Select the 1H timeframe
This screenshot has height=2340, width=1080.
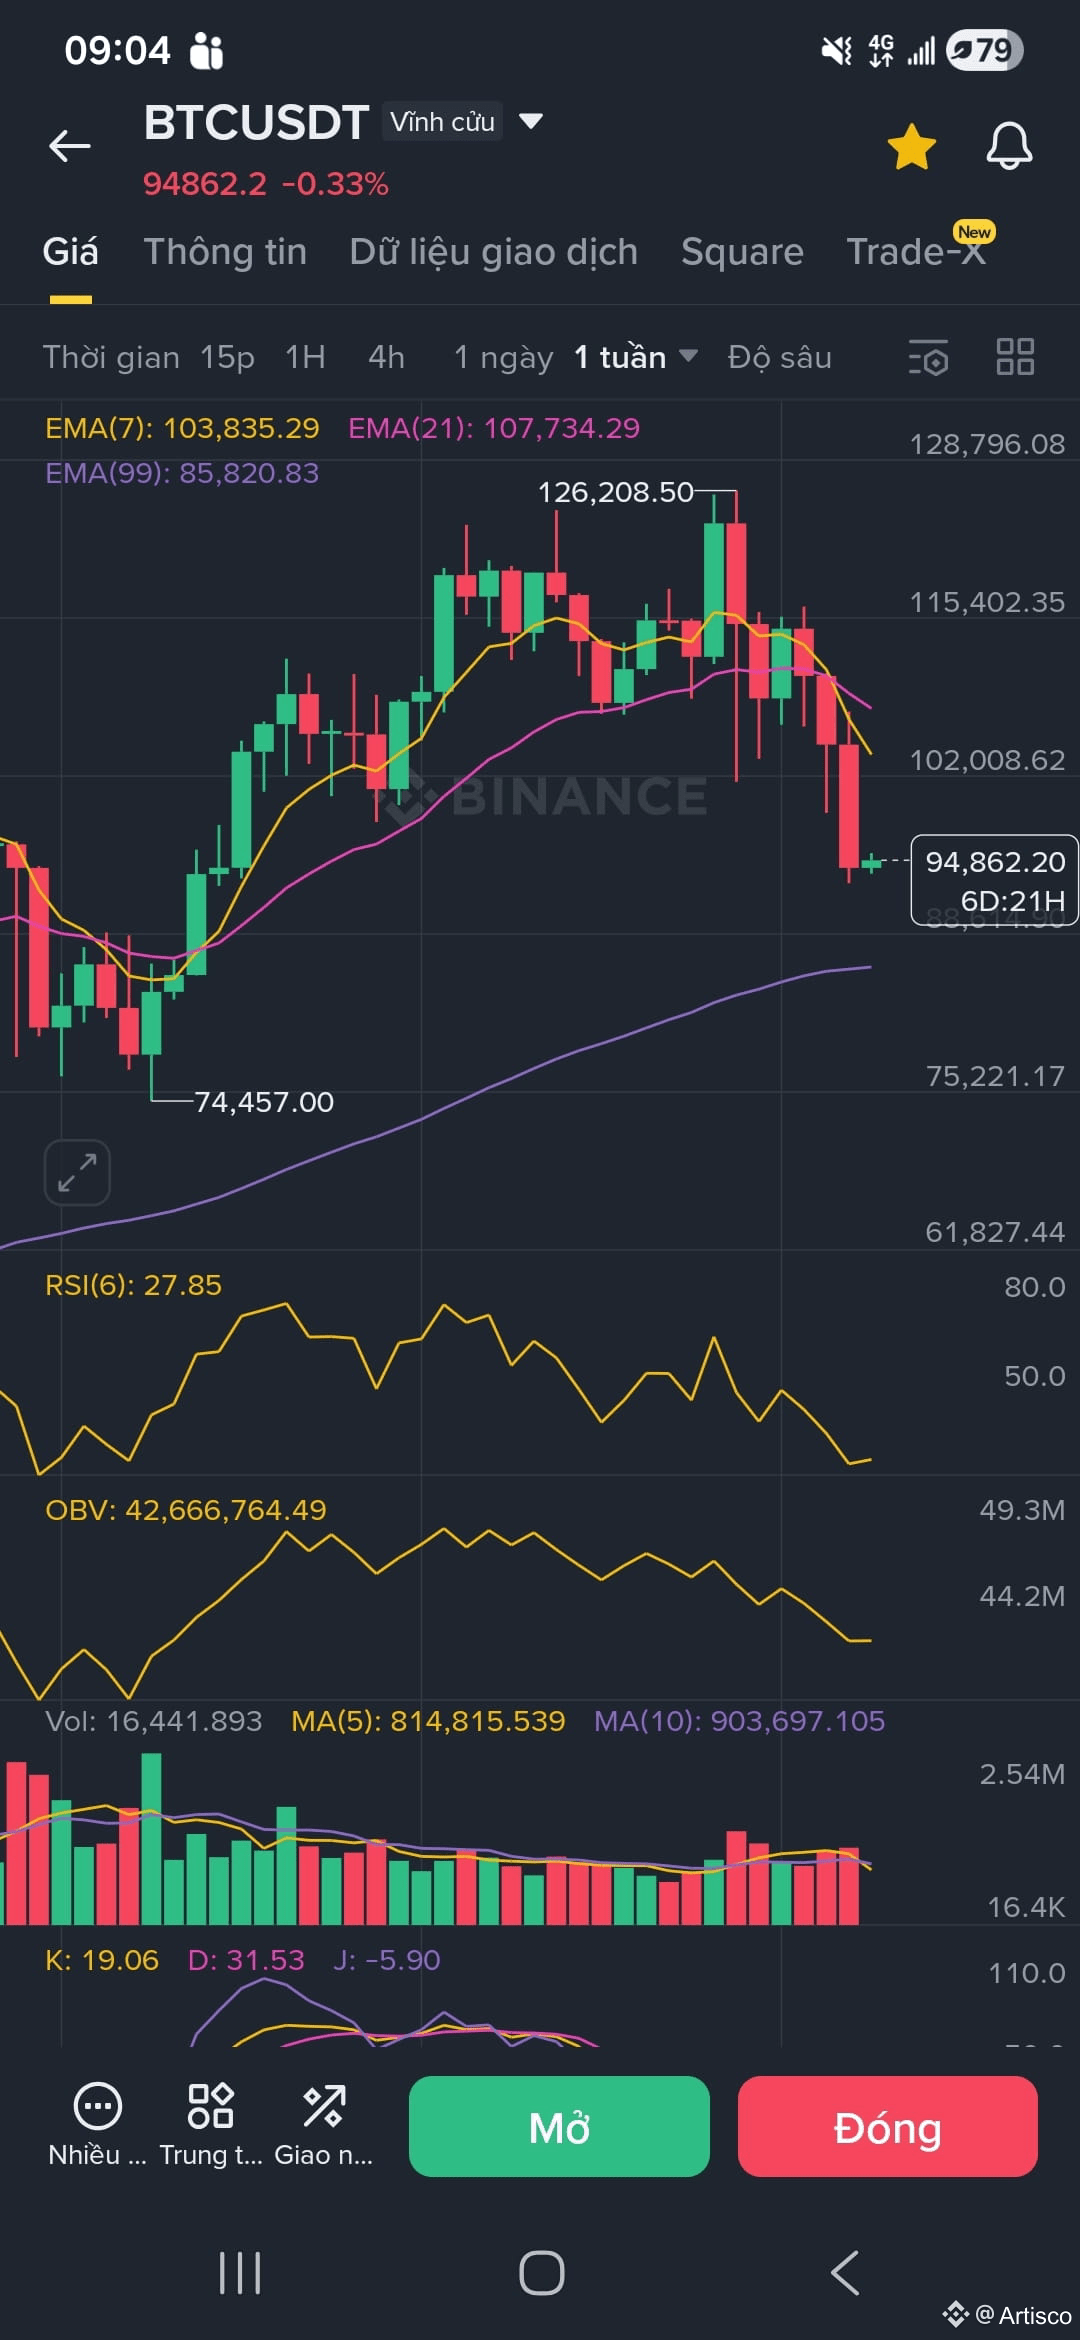pos(305,357)
